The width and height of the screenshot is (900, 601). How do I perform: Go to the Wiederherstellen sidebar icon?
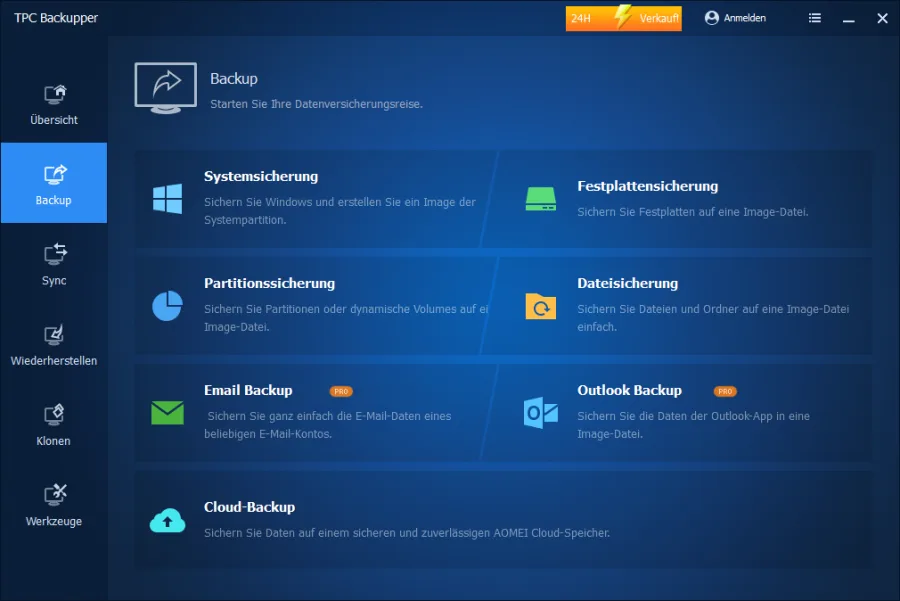55,335
